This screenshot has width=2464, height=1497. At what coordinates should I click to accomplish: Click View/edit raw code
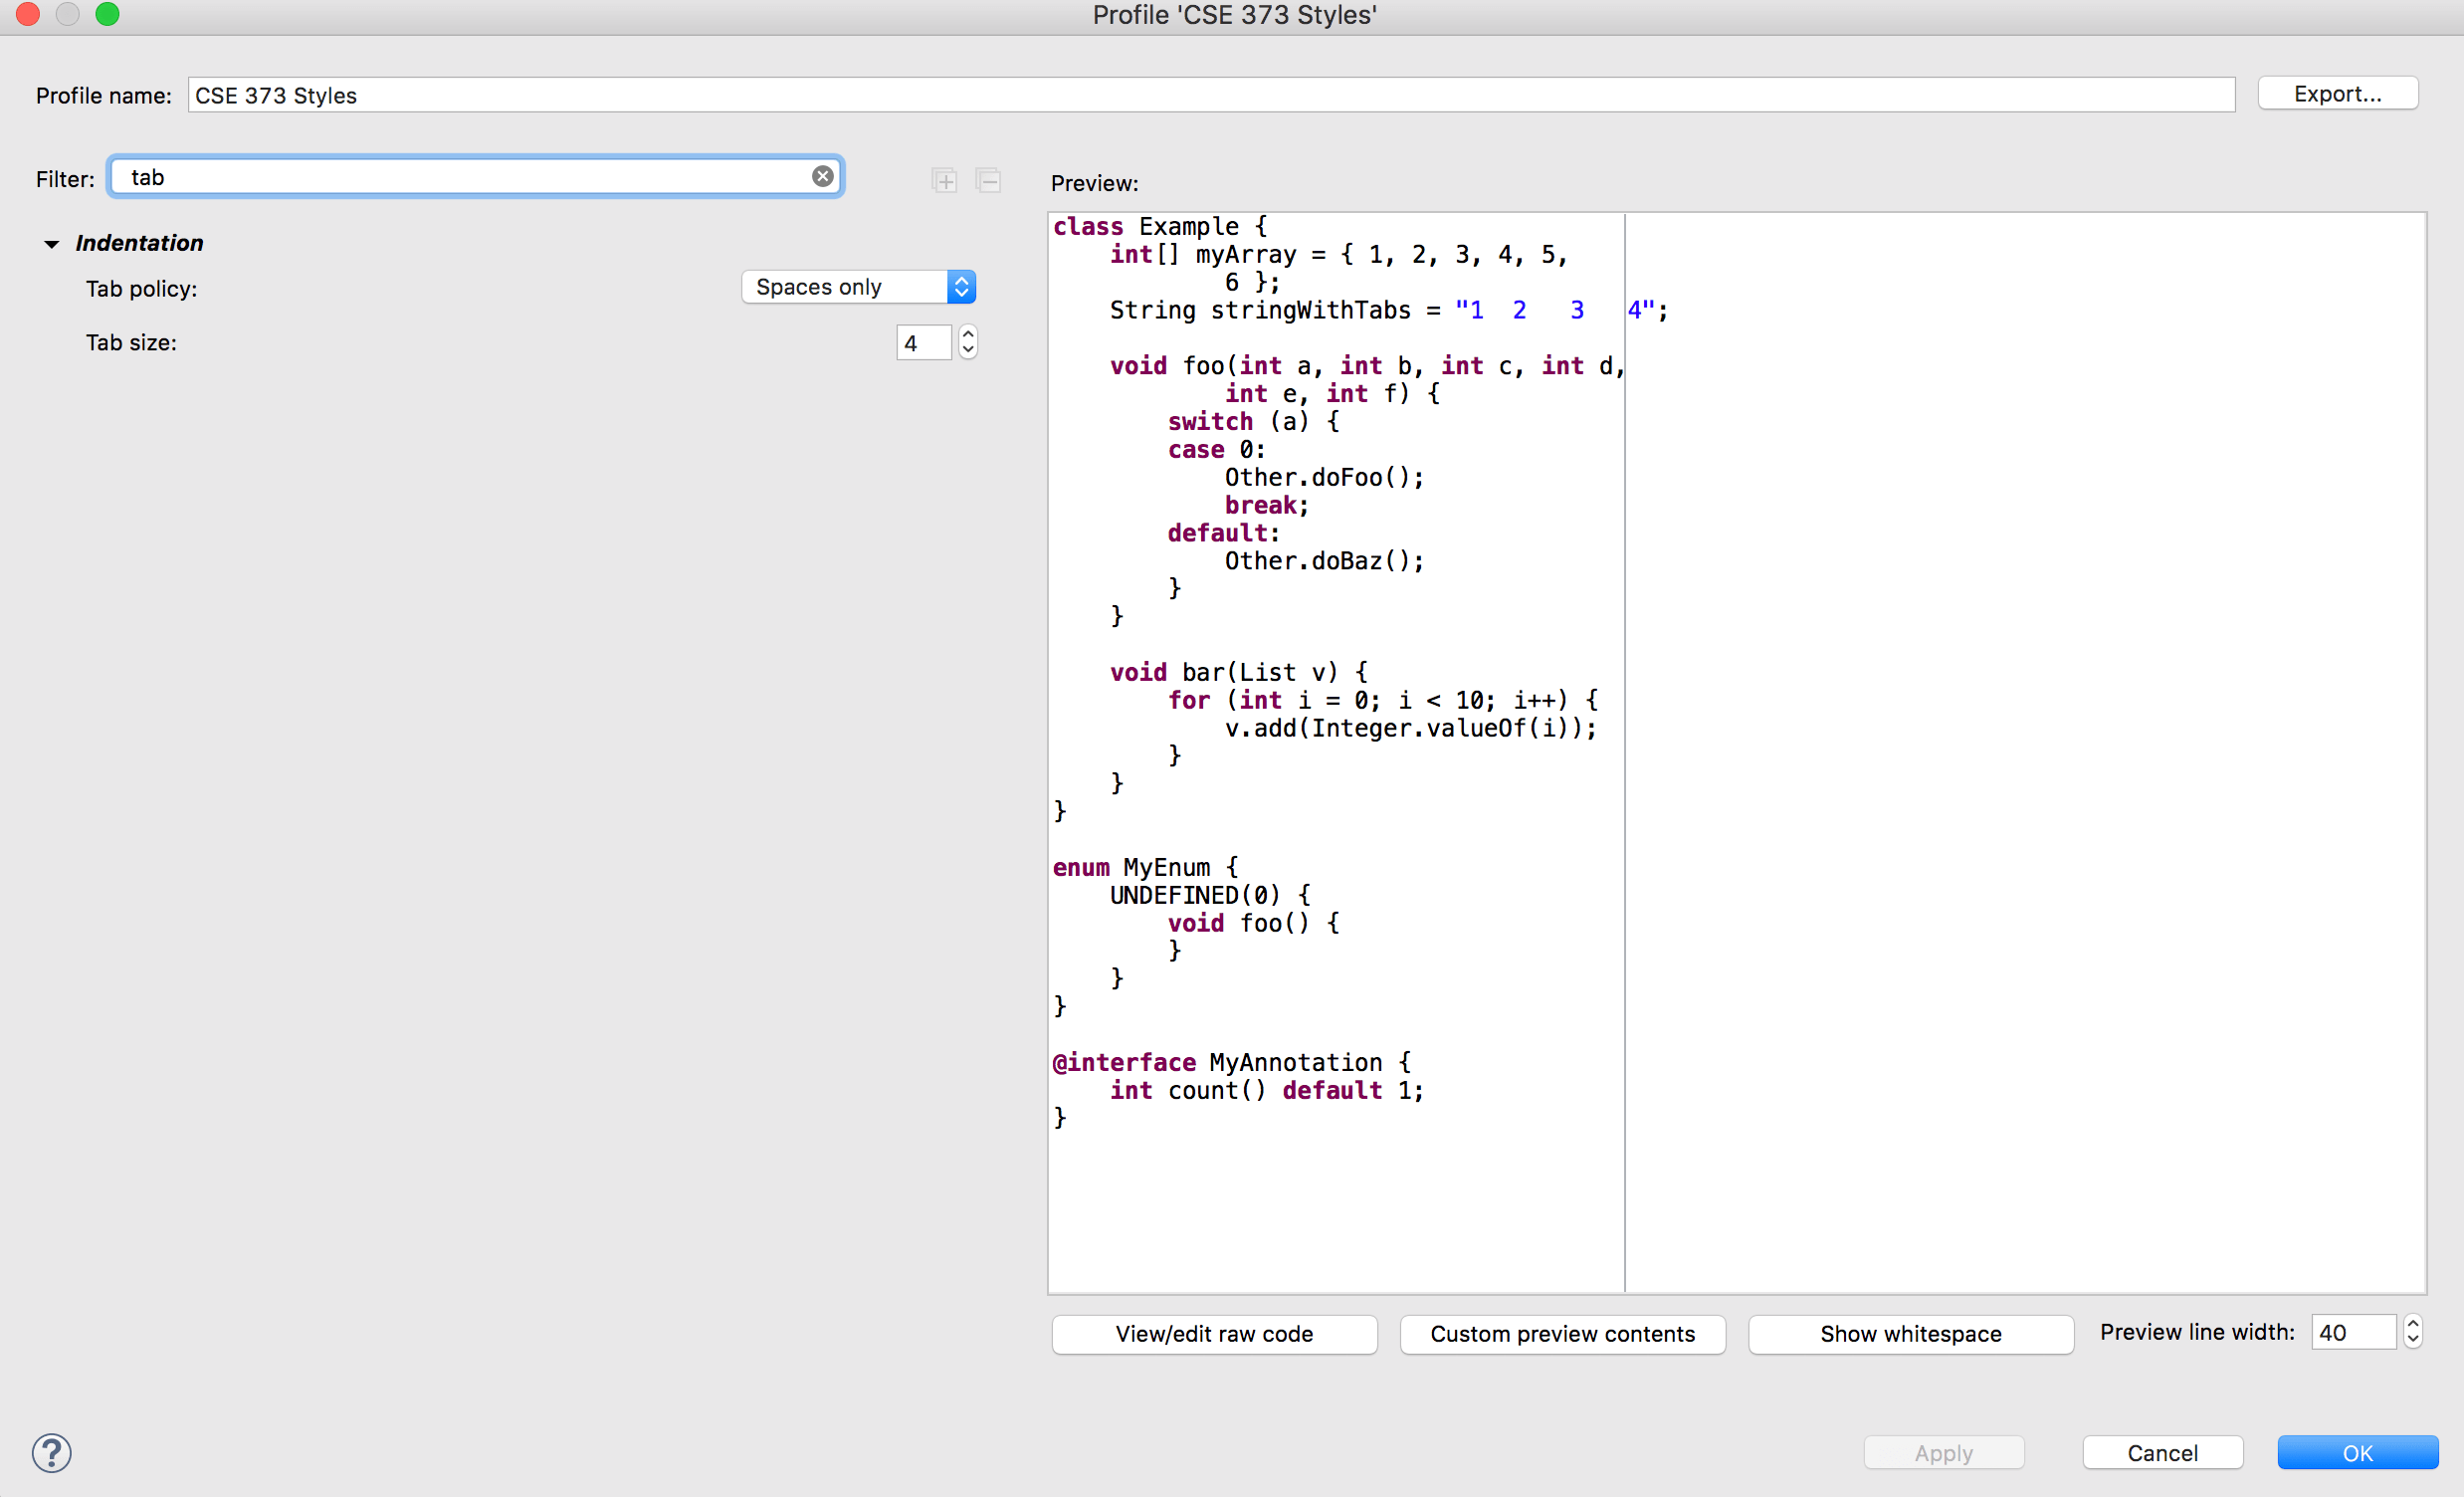(x=1213, y=1334)
